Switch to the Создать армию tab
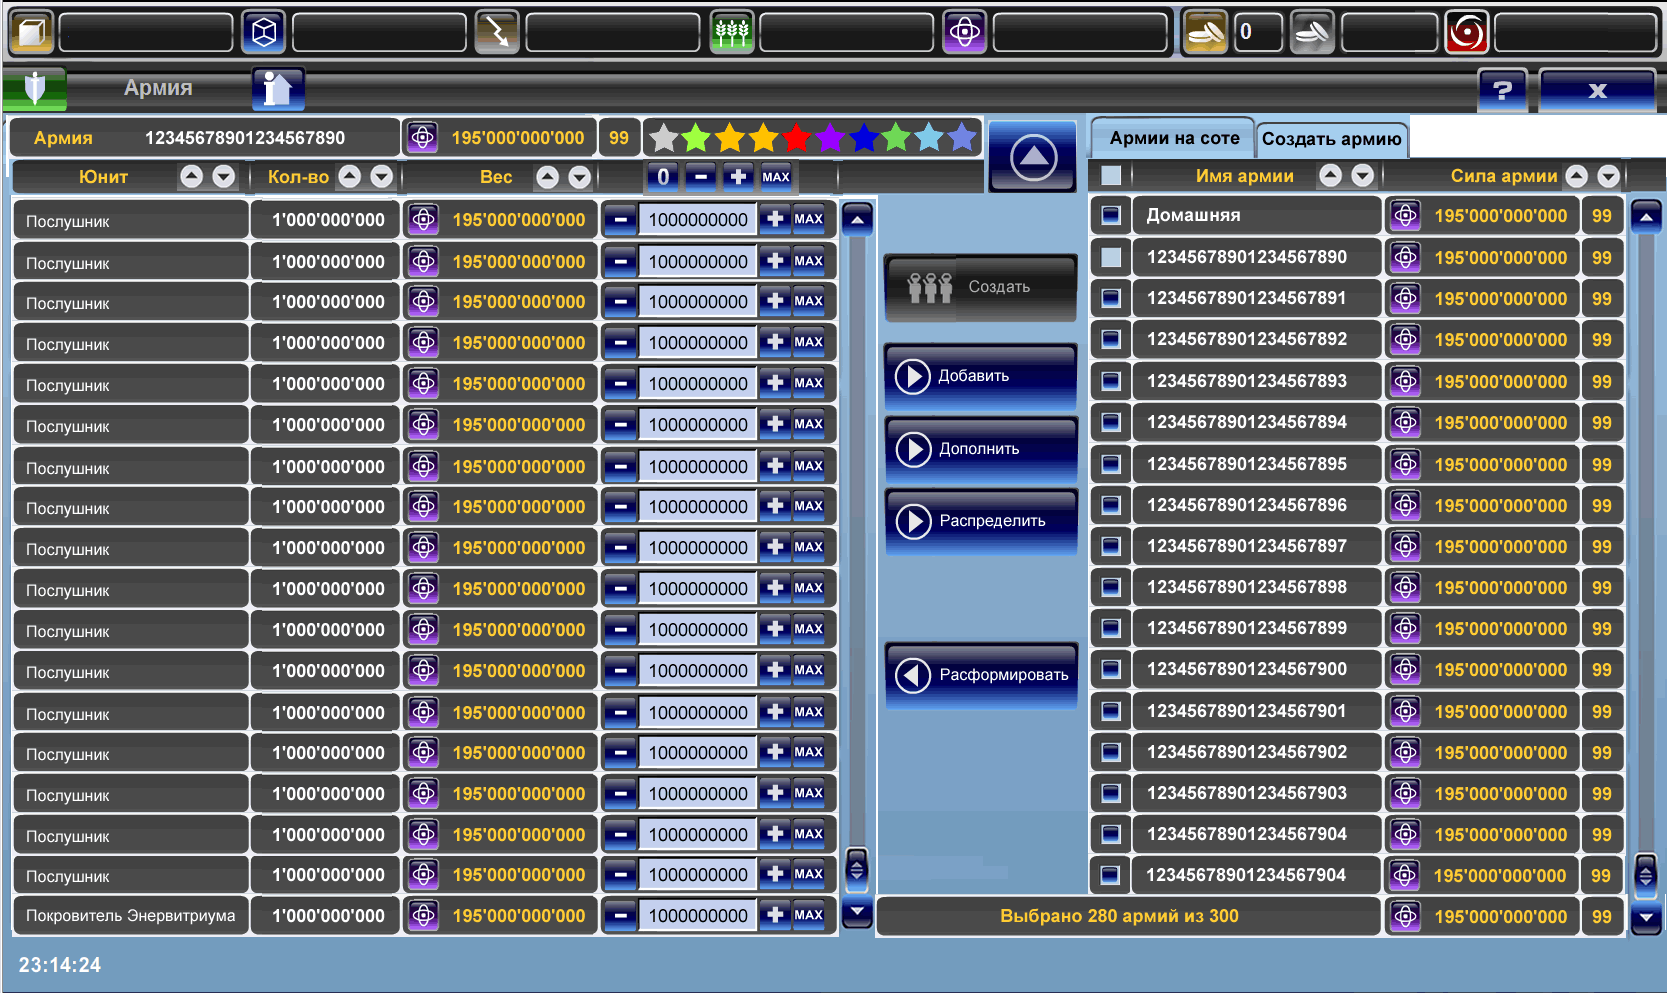This screenshot has height=993, width=1667. (x=1331, y=139)
